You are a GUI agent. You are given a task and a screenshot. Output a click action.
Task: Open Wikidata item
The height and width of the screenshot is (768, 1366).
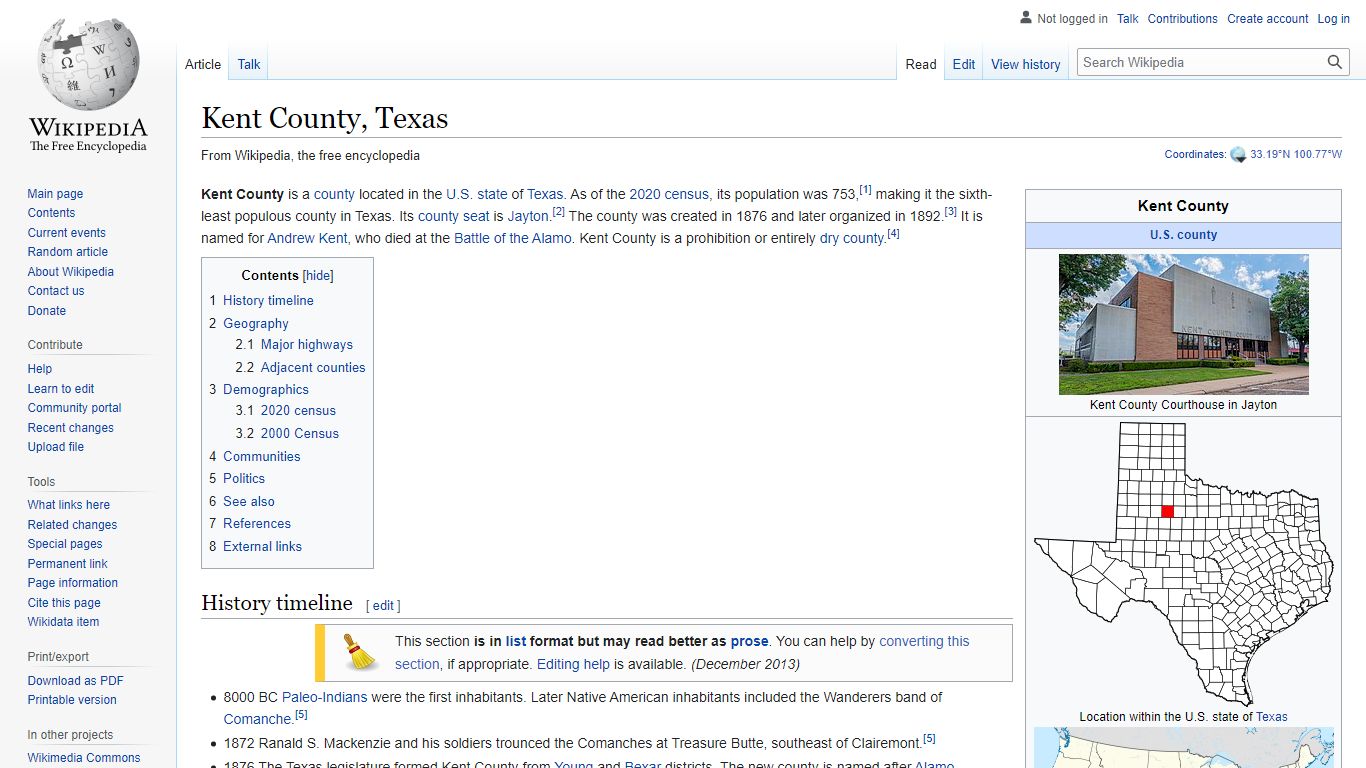pyautogui.click(x=63, y=622)
